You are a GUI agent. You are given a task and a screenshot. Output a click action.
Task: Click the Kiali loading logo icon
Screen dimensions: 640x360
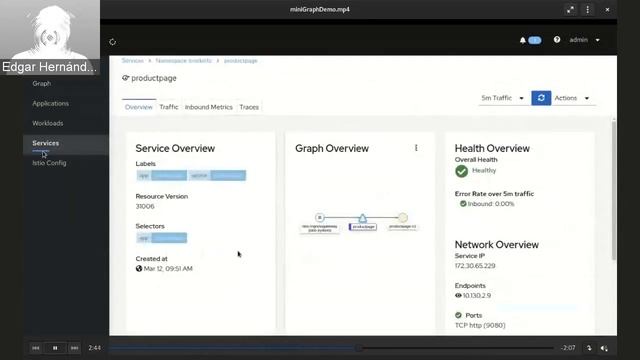(113, 42)
